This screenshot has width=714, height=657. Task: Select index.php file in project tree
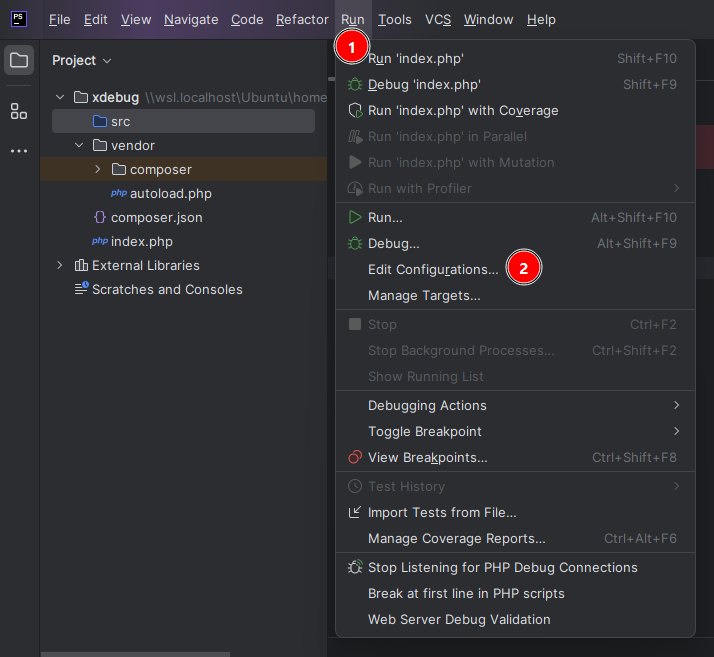(141, 241)
